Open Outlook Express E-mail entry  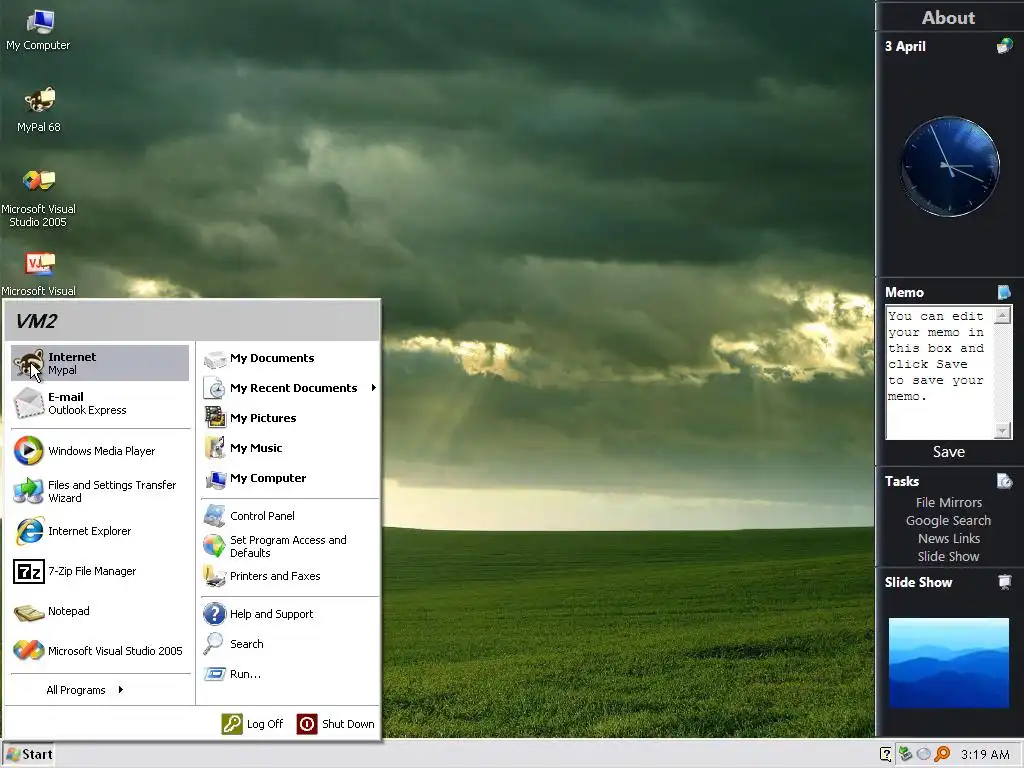100,403
